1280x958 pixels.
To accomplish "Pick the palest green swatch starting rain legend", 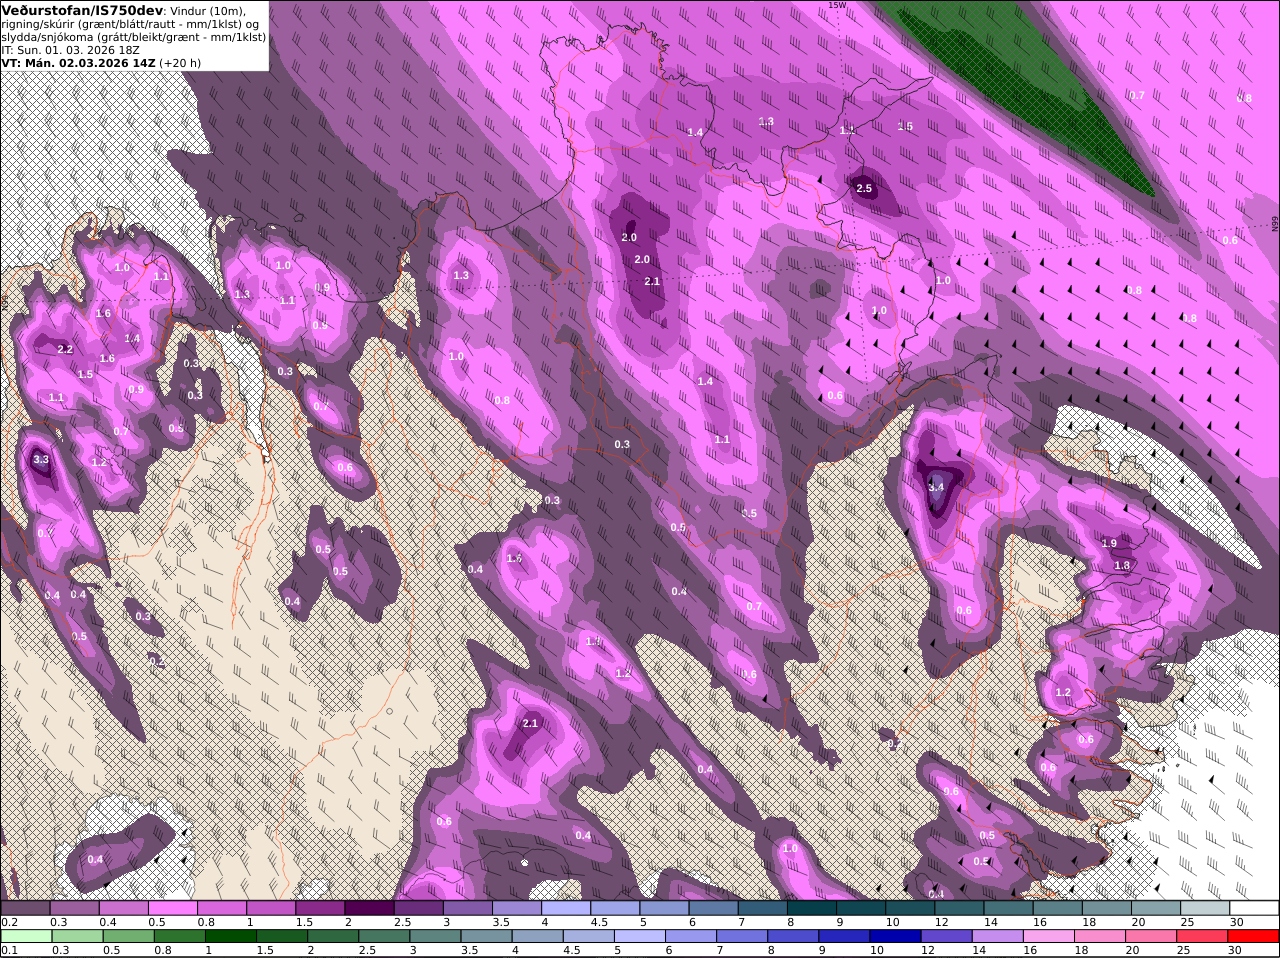I will click(x=26, y=936).
